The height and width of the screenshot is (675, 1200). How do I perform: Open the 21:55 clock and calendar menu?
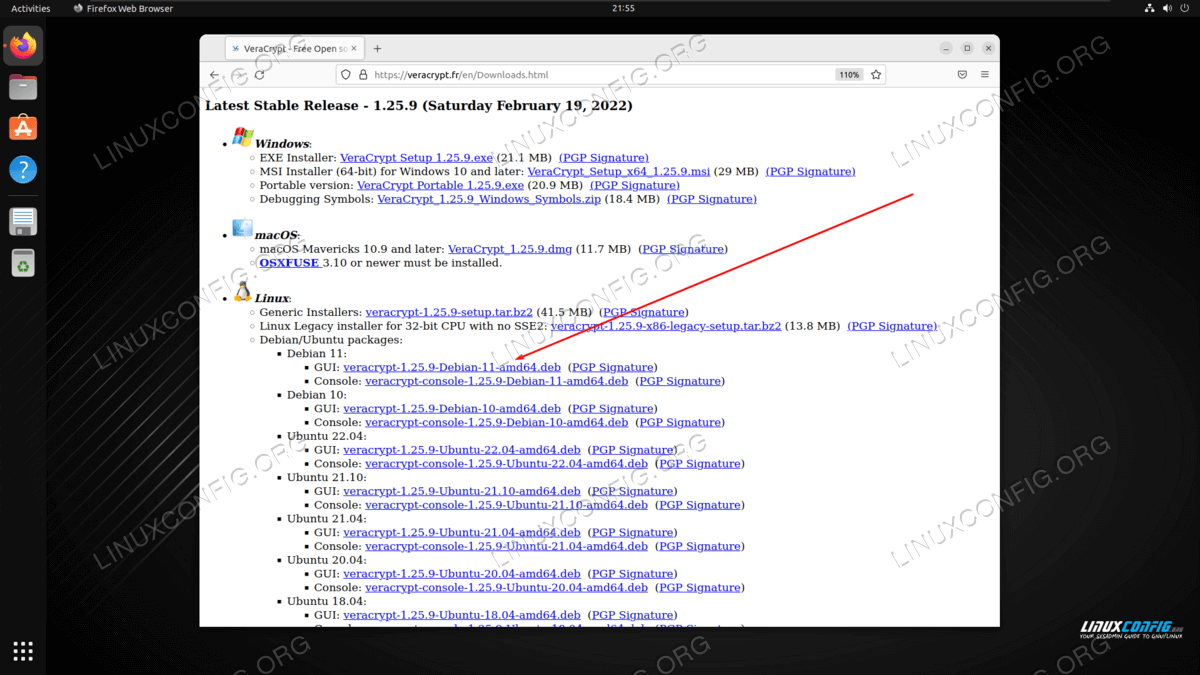coord(623,8)
